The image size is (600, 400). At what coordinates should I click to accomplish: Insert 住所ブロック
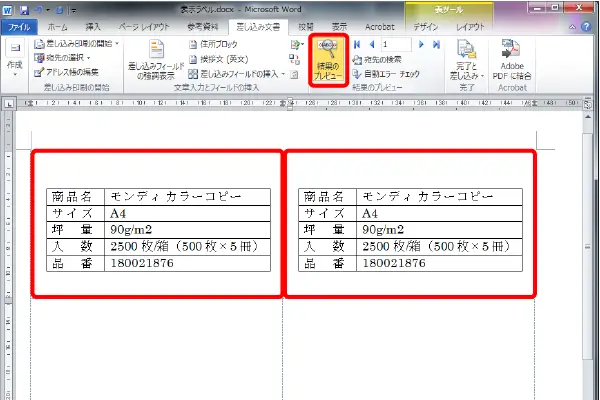(214, 44)
